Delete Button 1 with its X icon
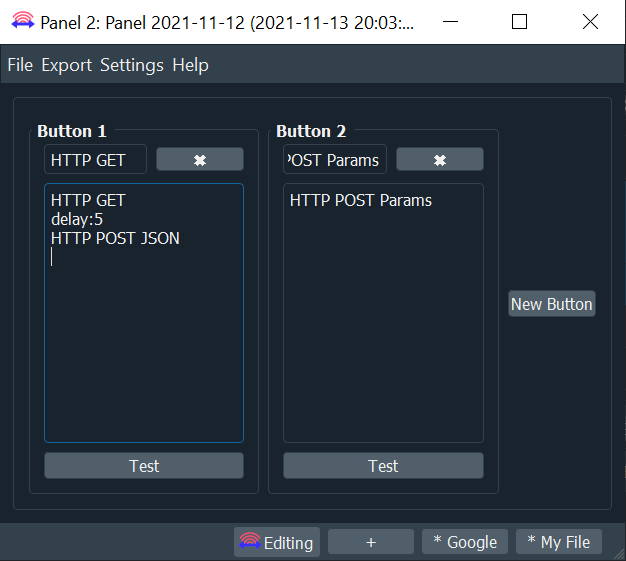 coord(199,160)
